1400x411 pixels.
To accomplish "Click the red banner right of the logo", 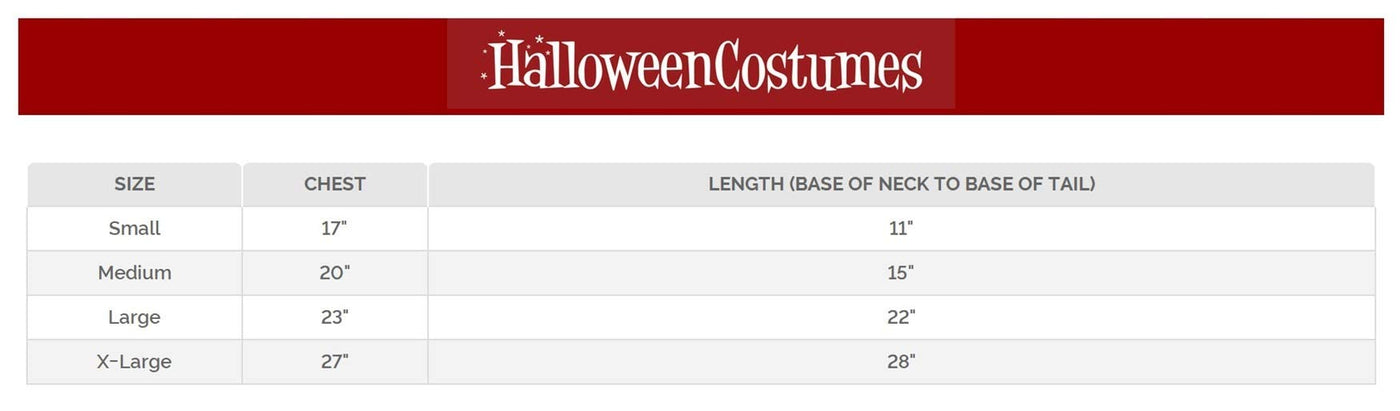I will [1168, 66].
